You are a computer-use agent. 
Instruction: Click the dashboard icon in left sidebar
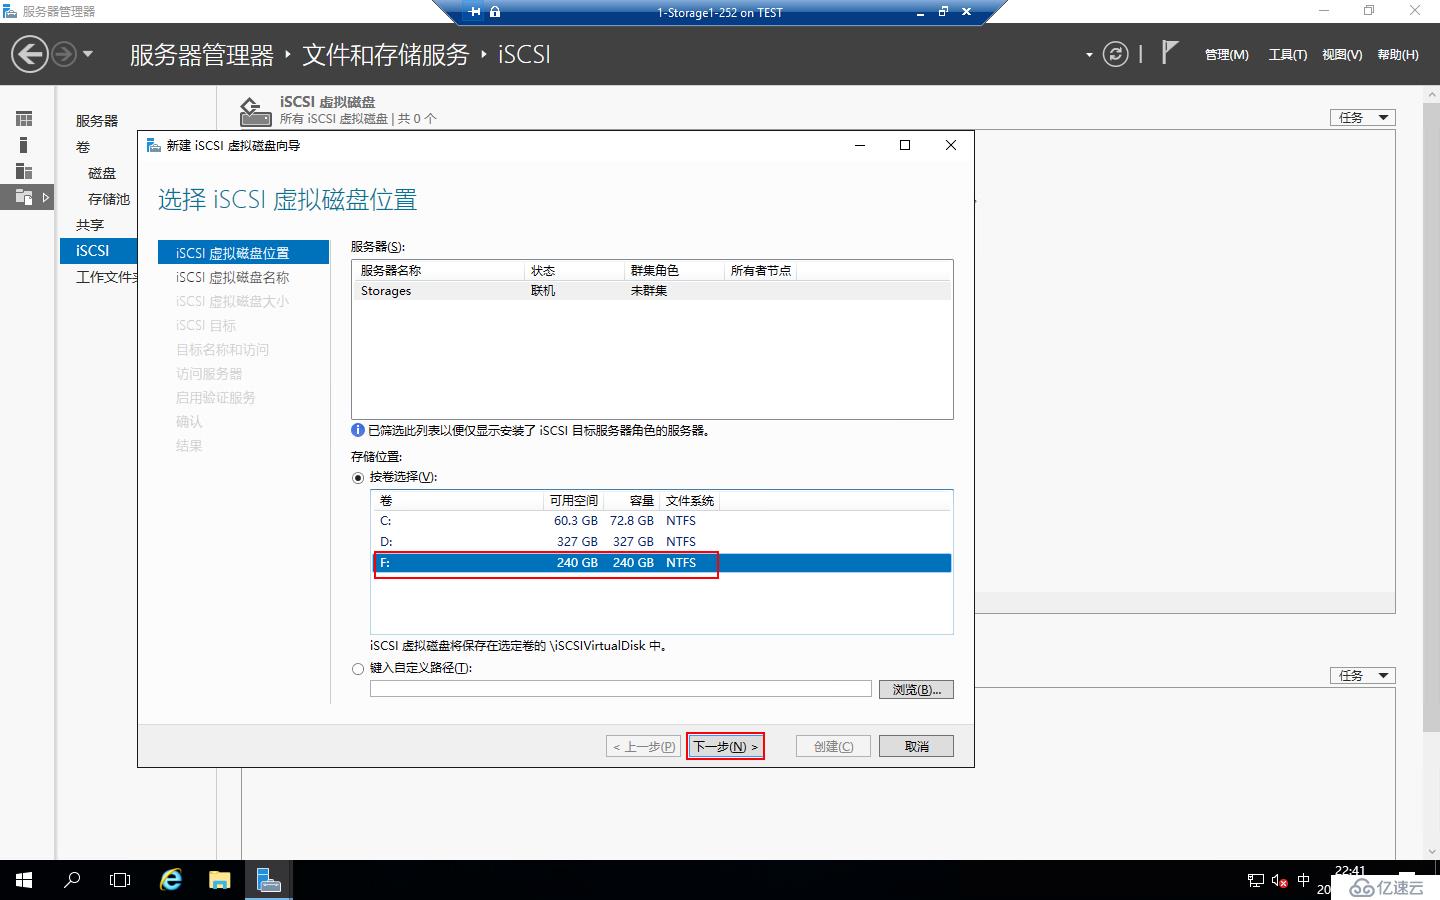(x=24, y=119)
